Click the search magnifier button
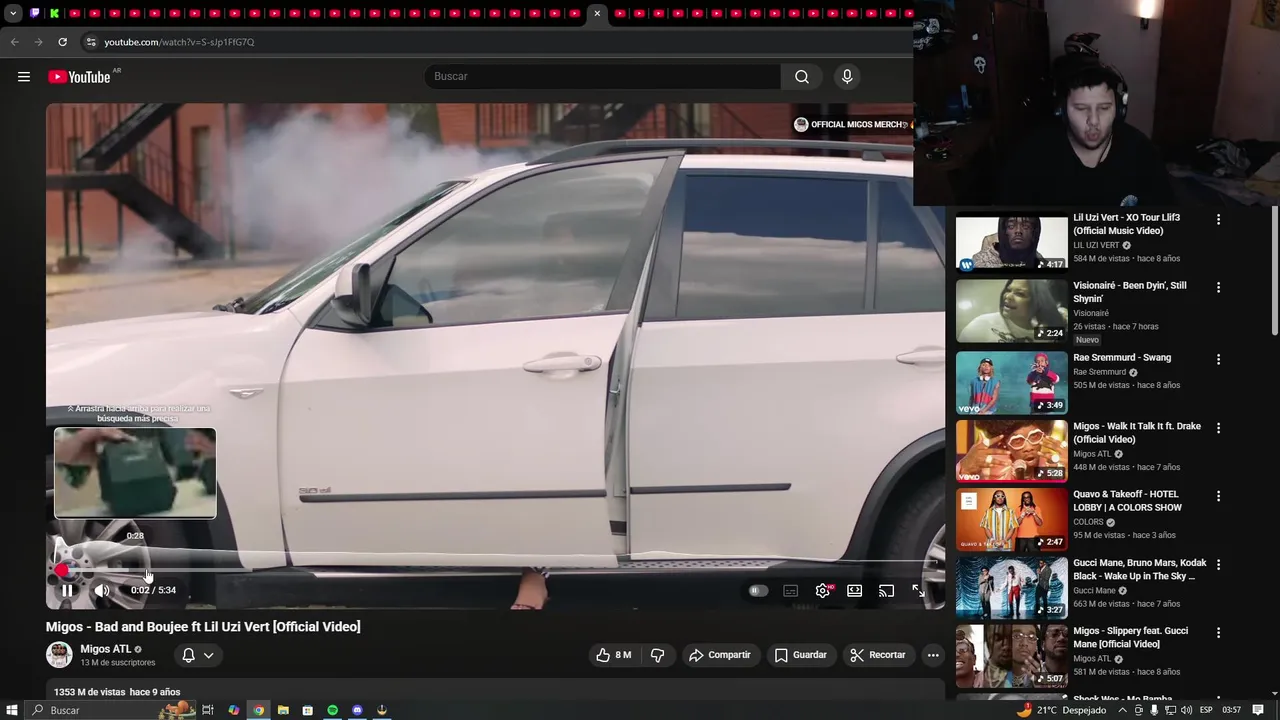This screenshot has height=720, width=1280. [x=802, y=77]
